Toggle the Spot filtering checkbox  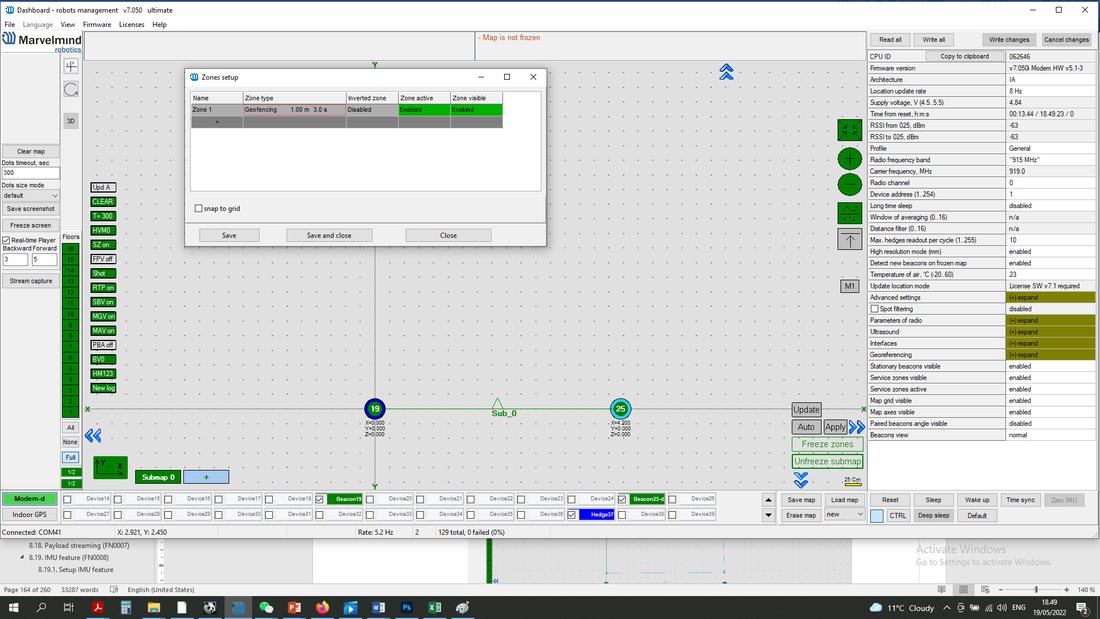874,309
